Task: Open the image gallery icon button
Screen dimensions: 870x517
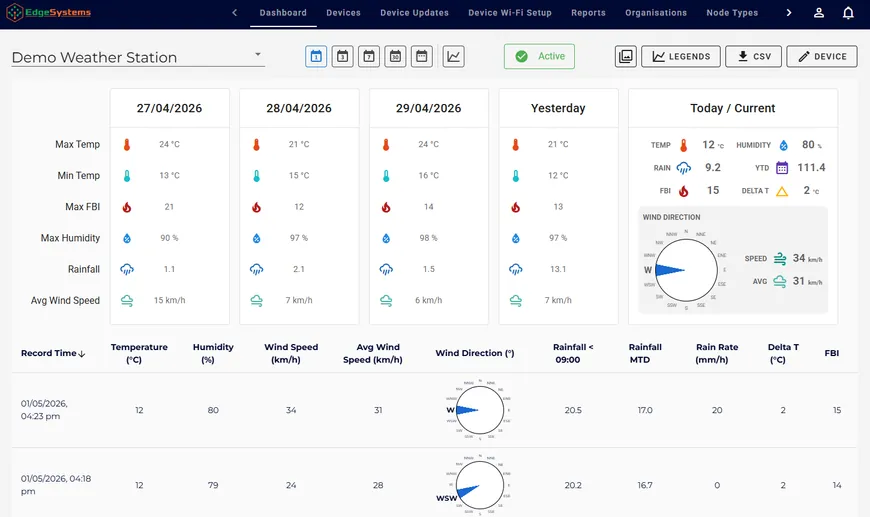Action: 625,57
